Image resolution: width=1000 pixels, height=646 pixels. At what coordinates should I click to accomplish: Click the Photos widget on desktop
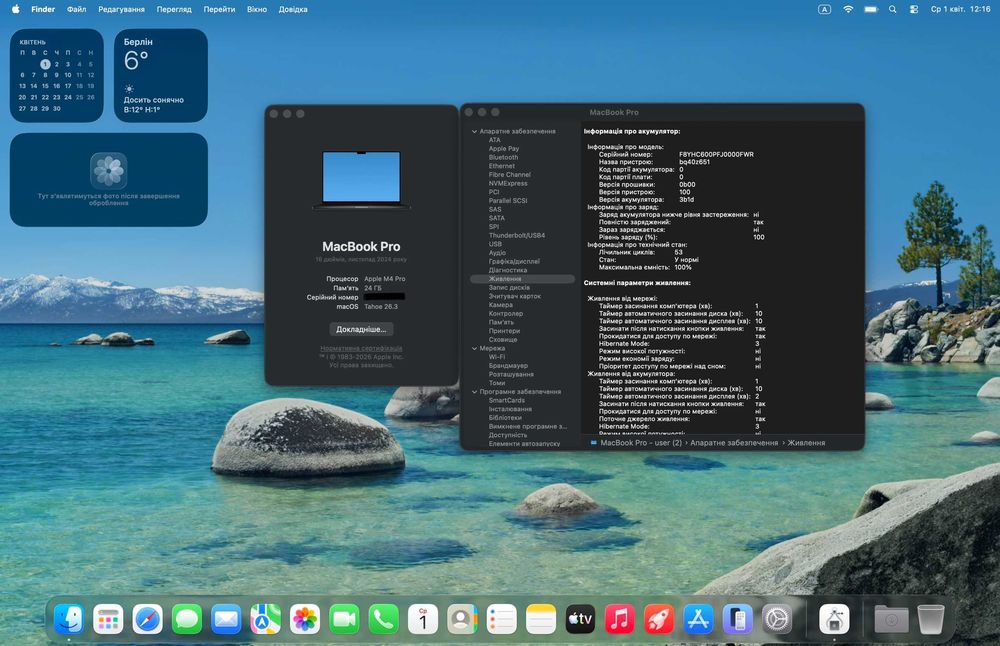point(108,180)
